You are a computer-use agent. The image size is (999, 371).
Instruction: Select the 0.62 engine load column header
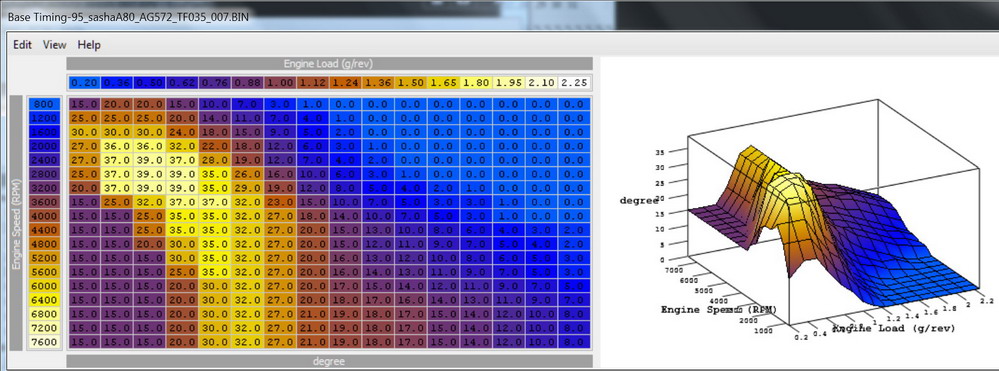click(x=181, y=83)
